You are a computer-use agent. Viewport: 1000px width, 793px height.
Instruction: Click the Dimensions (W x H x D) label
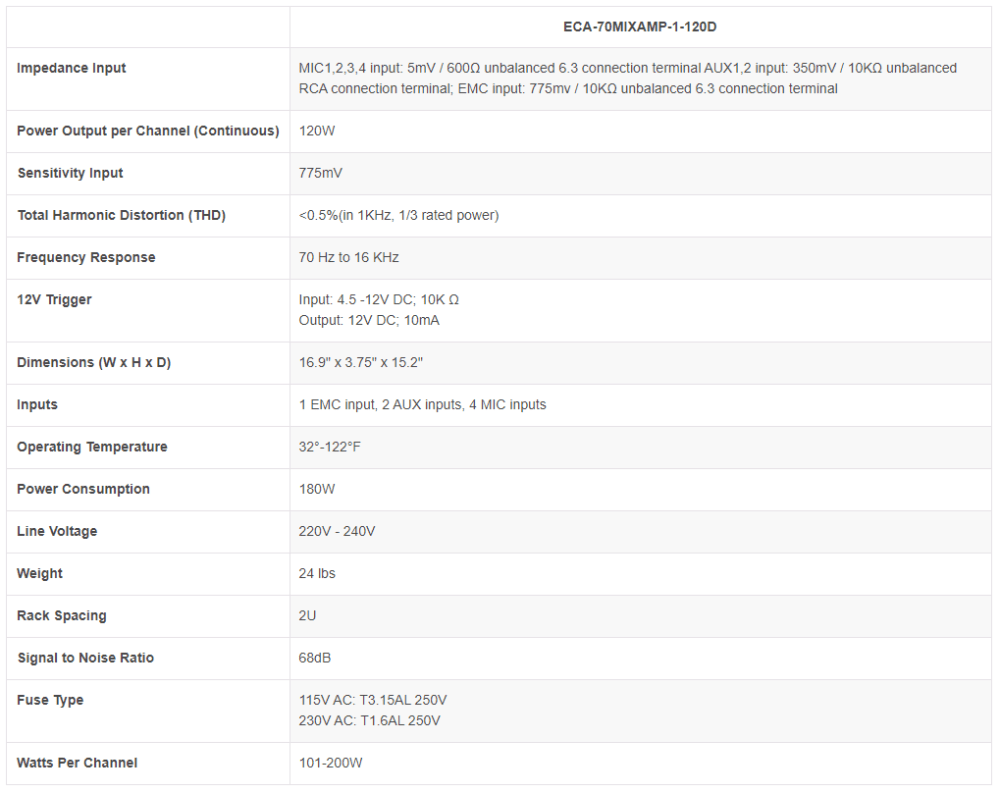[94, 362]
